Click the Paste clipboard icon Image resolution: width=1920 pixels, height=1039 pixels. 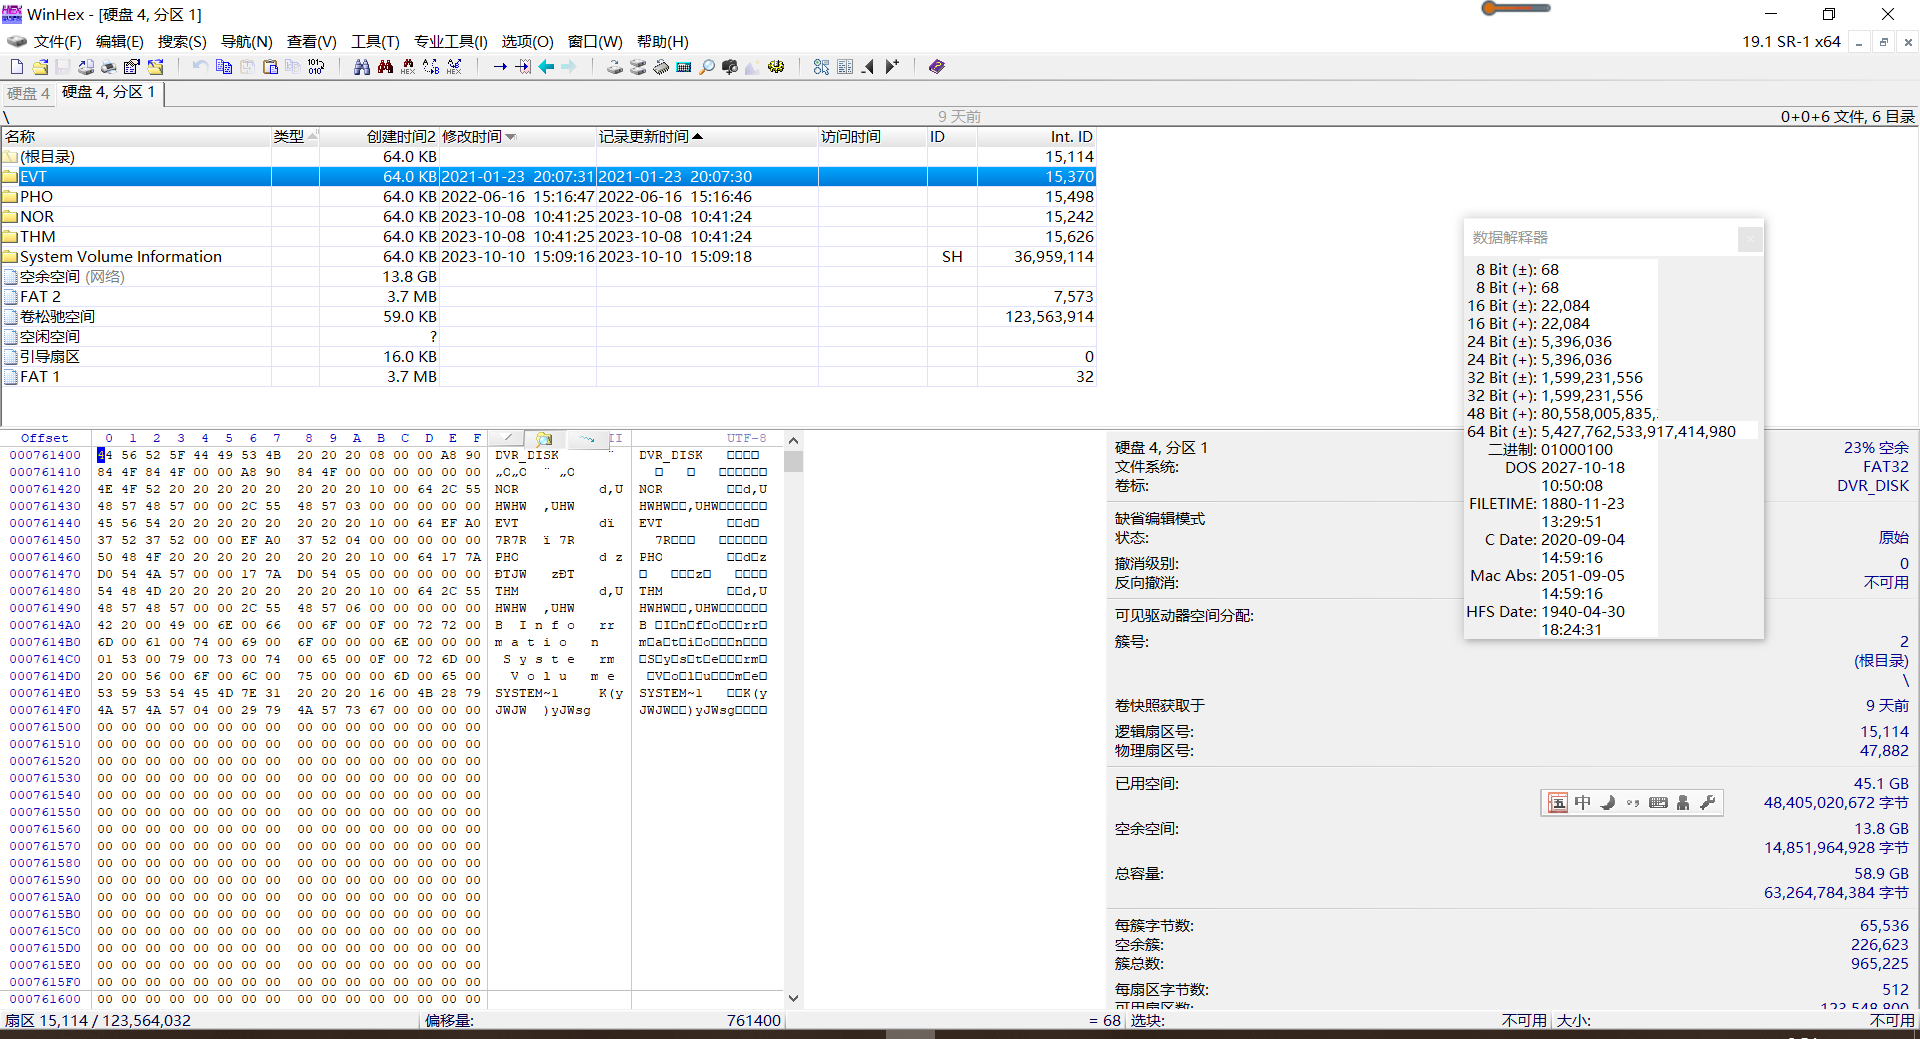tap(270, 67)
